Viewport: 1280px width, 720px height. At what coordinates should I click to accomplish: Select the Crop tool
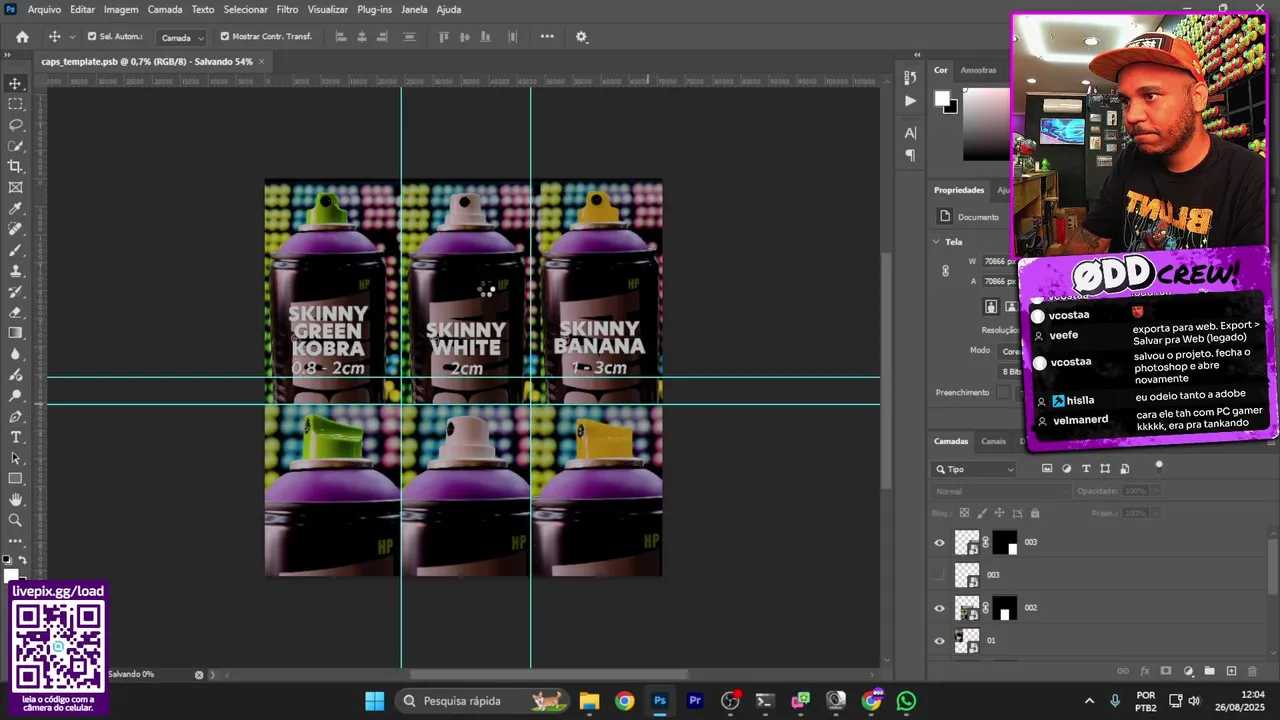click(15, 167)
